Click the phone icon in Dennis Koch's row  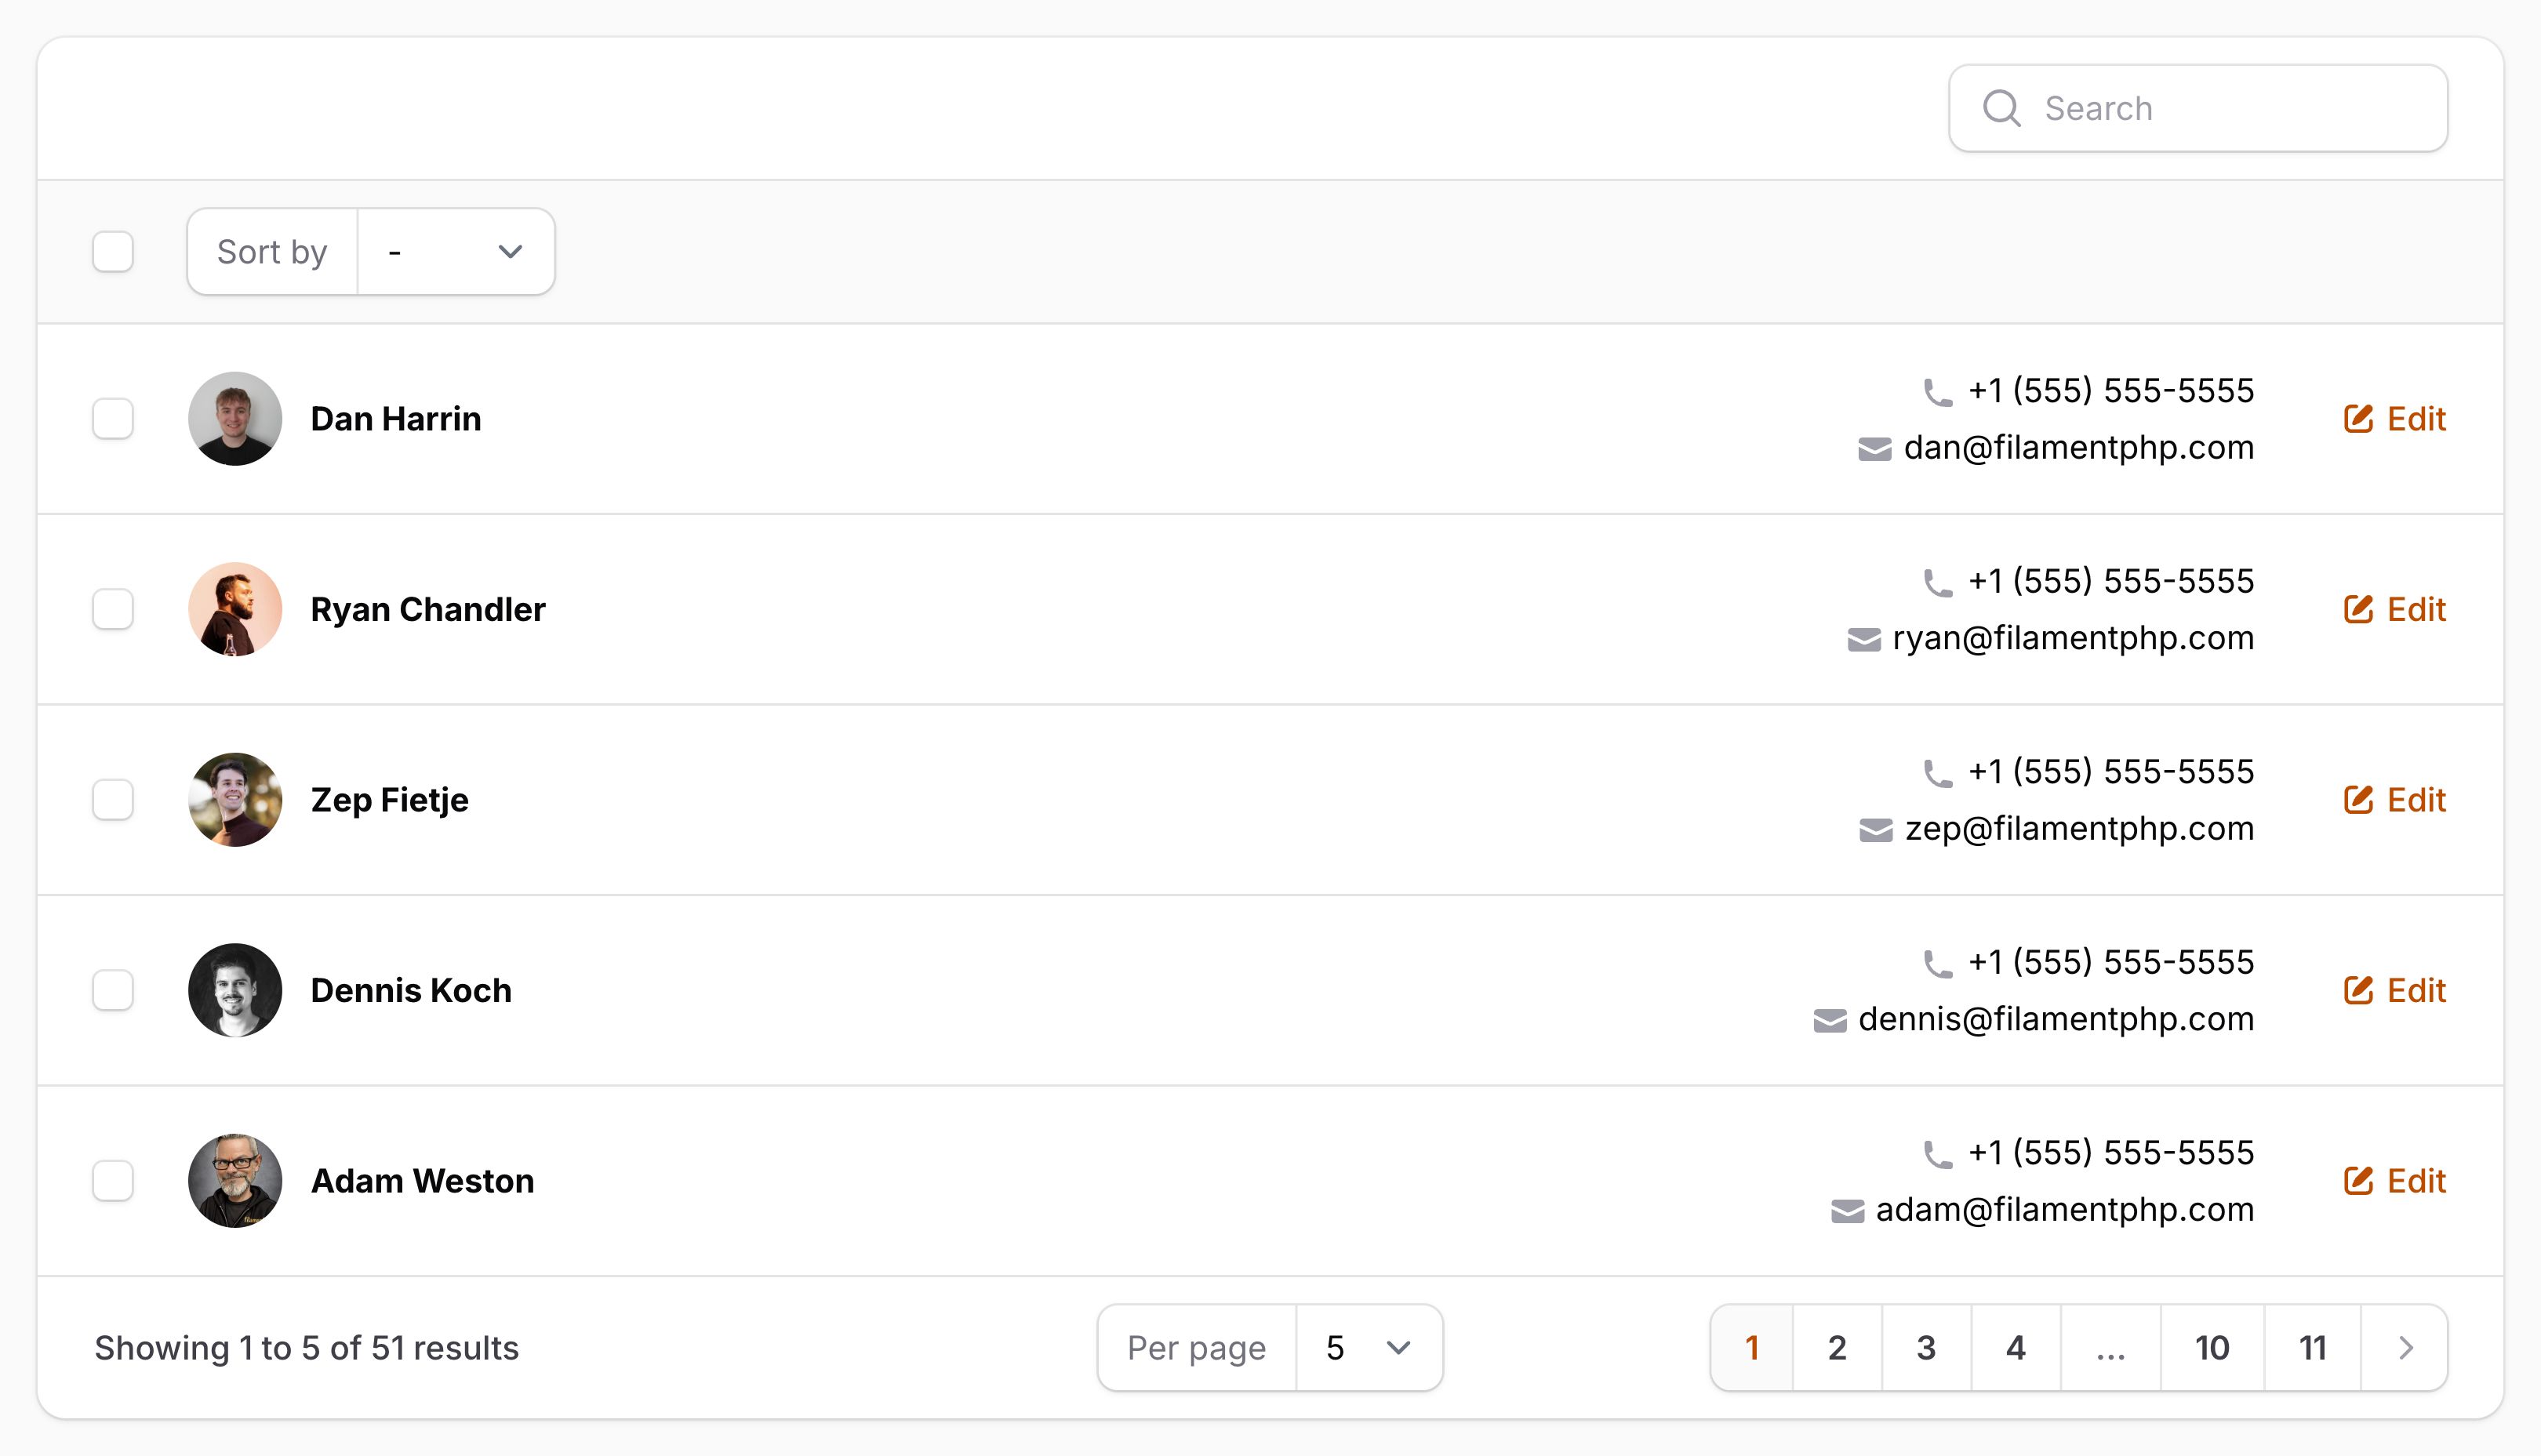tap(1938, 964)
